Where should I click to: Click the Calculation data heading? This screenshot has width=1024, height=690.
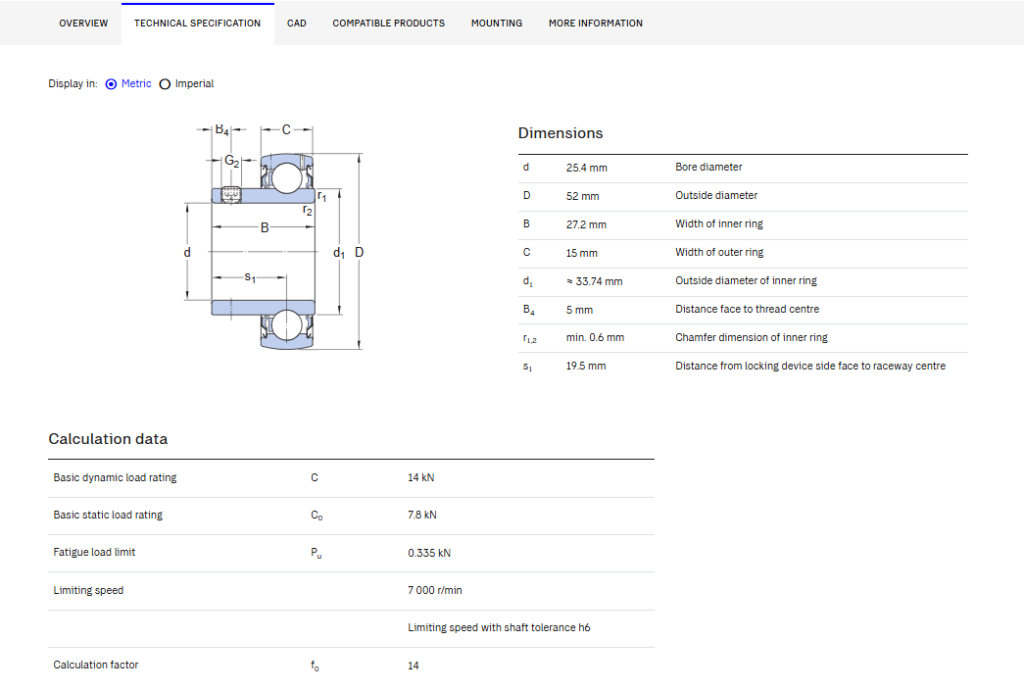pos(108,439)
